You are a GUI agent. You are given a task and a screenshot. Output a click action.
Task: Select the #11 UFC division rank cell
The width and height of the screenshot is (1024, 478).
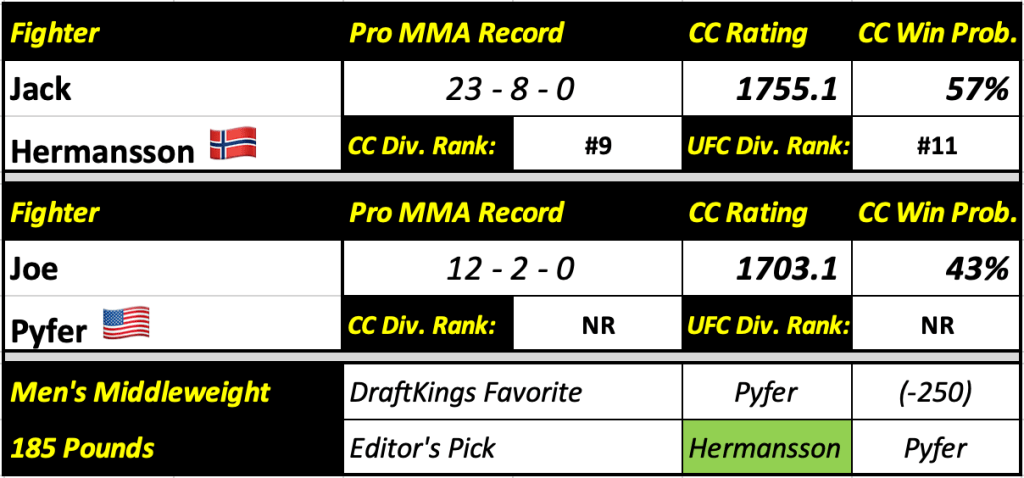click(x=937, y=146)
